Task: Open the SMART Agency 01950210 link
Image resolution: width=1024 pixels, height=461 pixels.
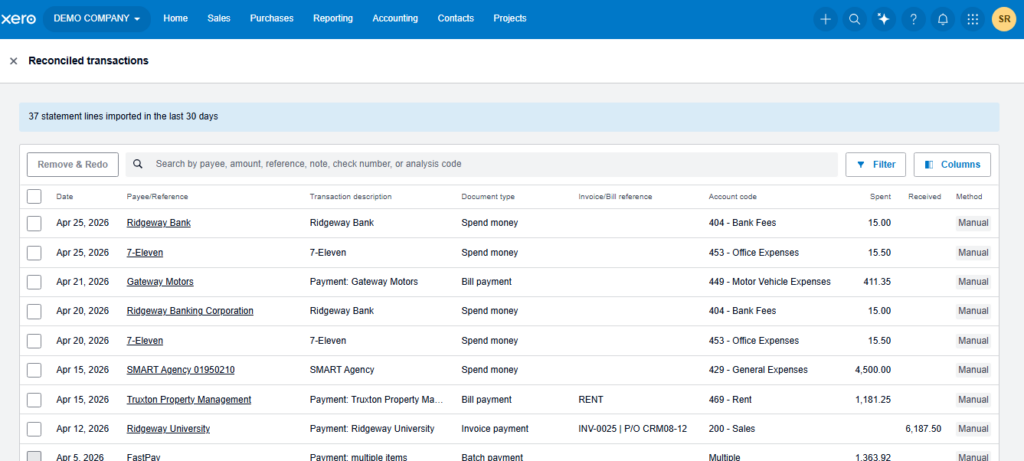Action: pos(181,370)
